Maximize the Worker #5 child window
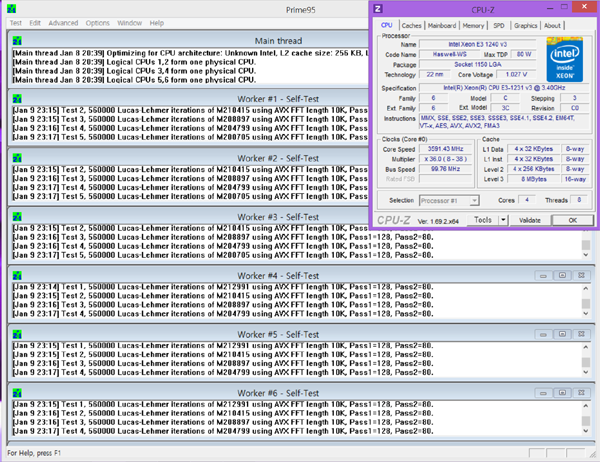 tap(562, 335)
